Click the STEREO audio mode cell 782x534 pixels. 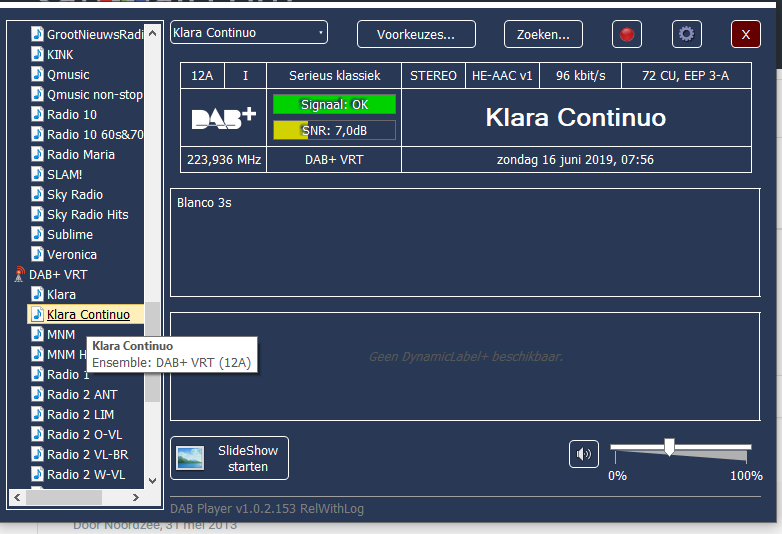click(433, 75)
